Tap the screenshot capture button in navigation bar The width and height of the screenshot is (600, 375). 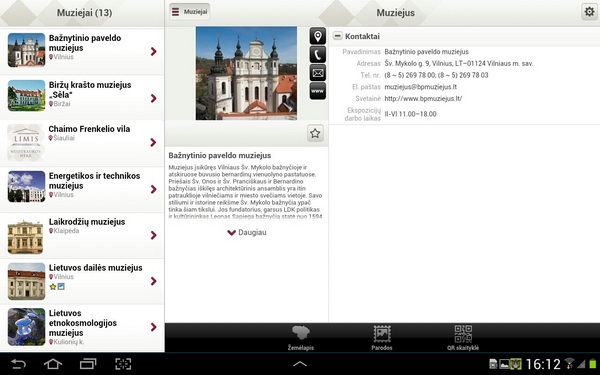pos(123,364)
